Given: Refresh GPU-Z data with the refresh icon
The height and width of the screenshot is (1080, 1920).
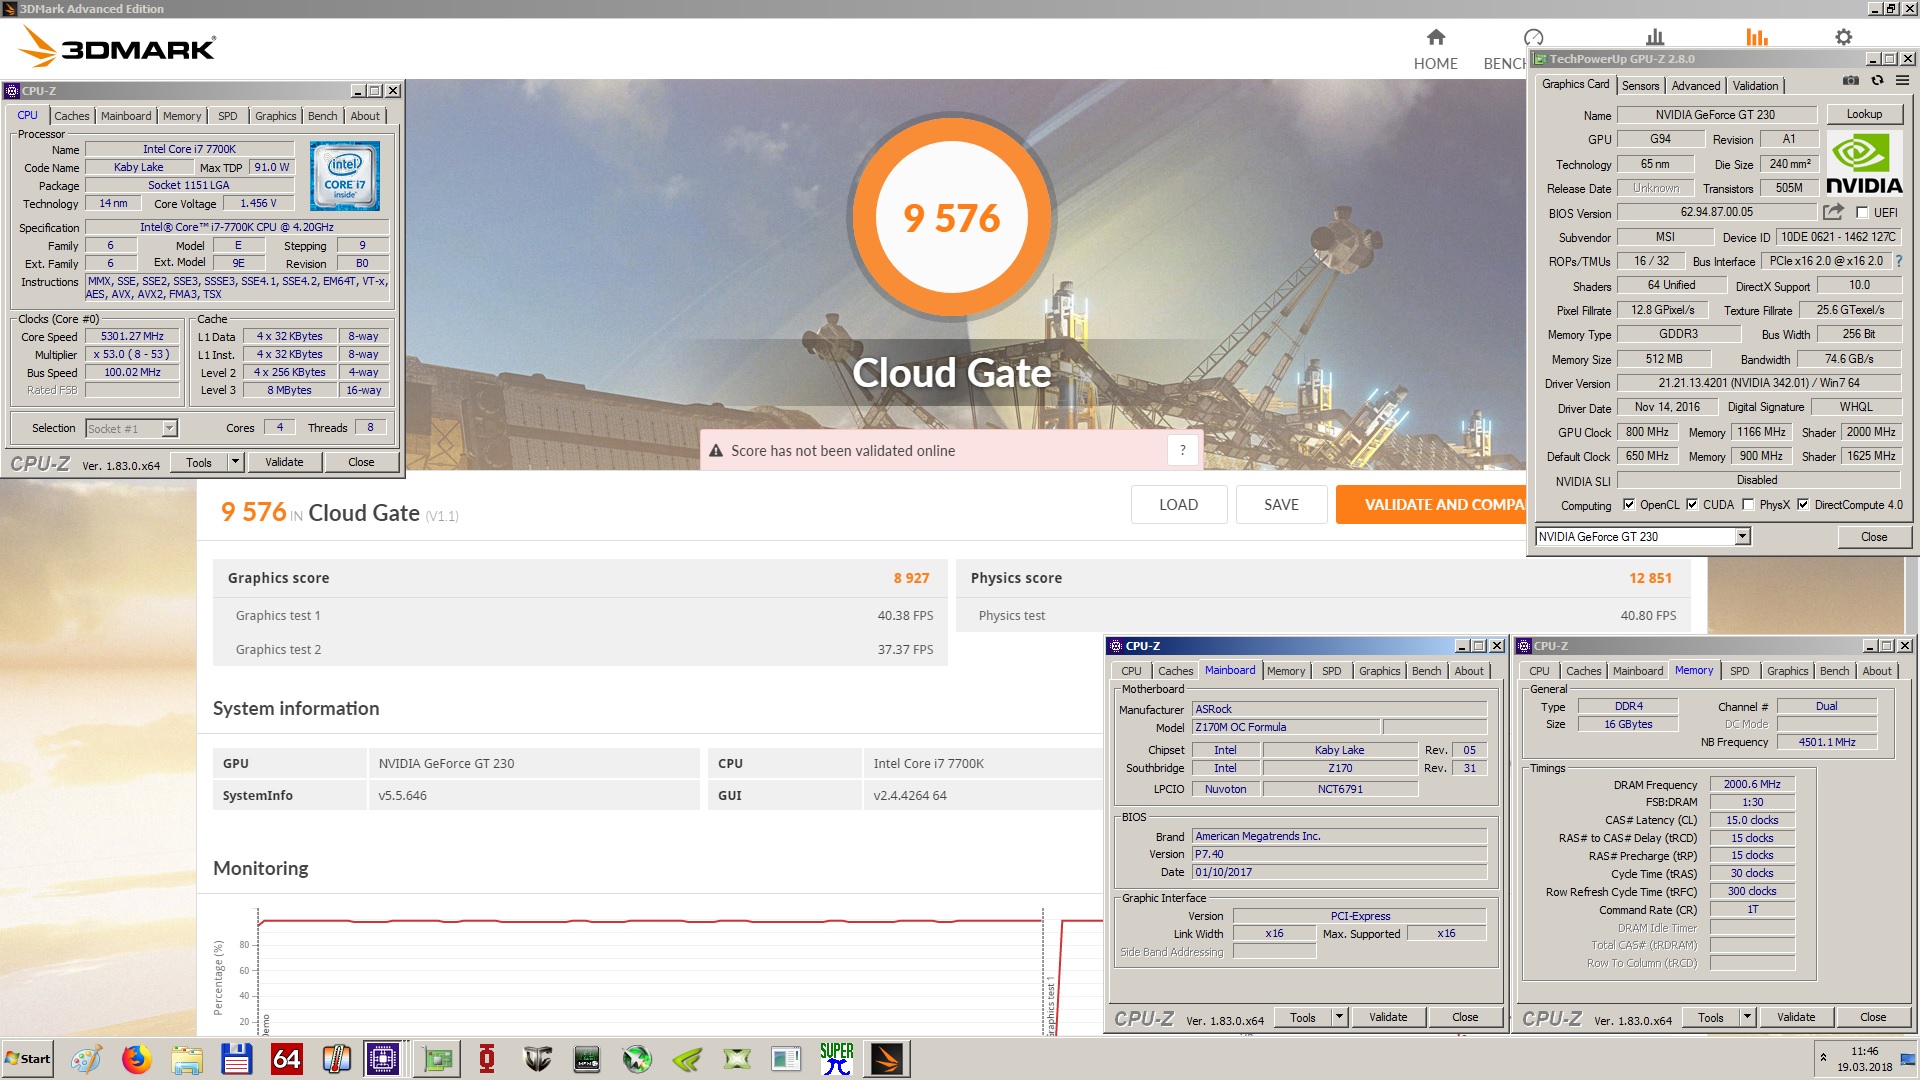Looking at the screenshot, I should coord(1877,81).
